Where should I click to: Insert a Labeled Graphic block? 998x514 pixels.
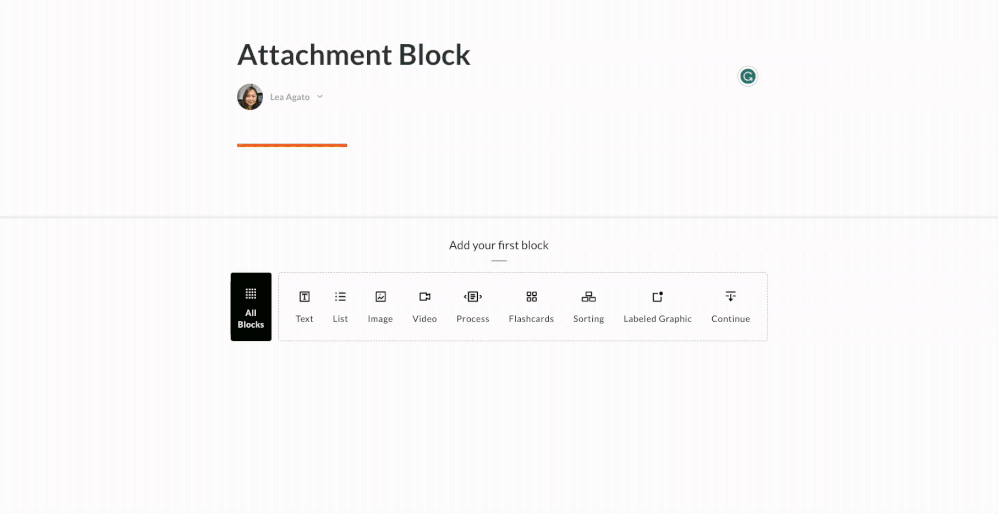[657, 306]
